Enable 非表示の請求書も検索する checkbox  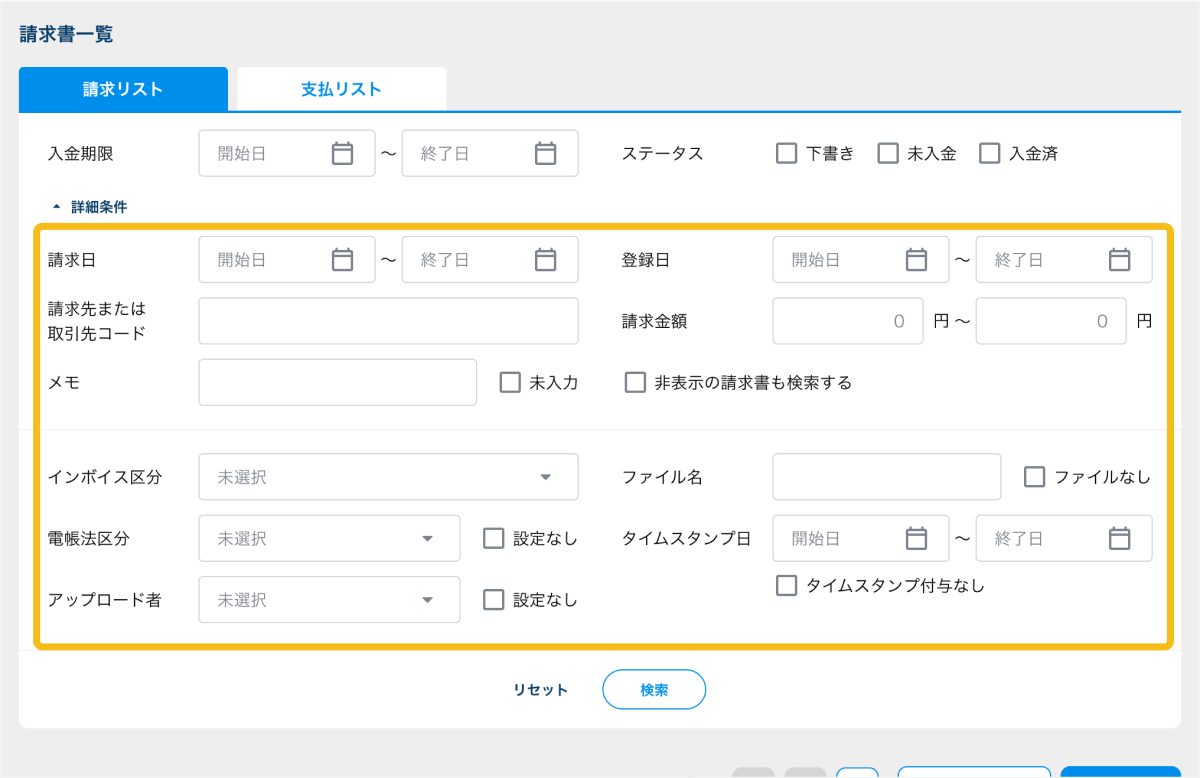click(x=635, y=383)
